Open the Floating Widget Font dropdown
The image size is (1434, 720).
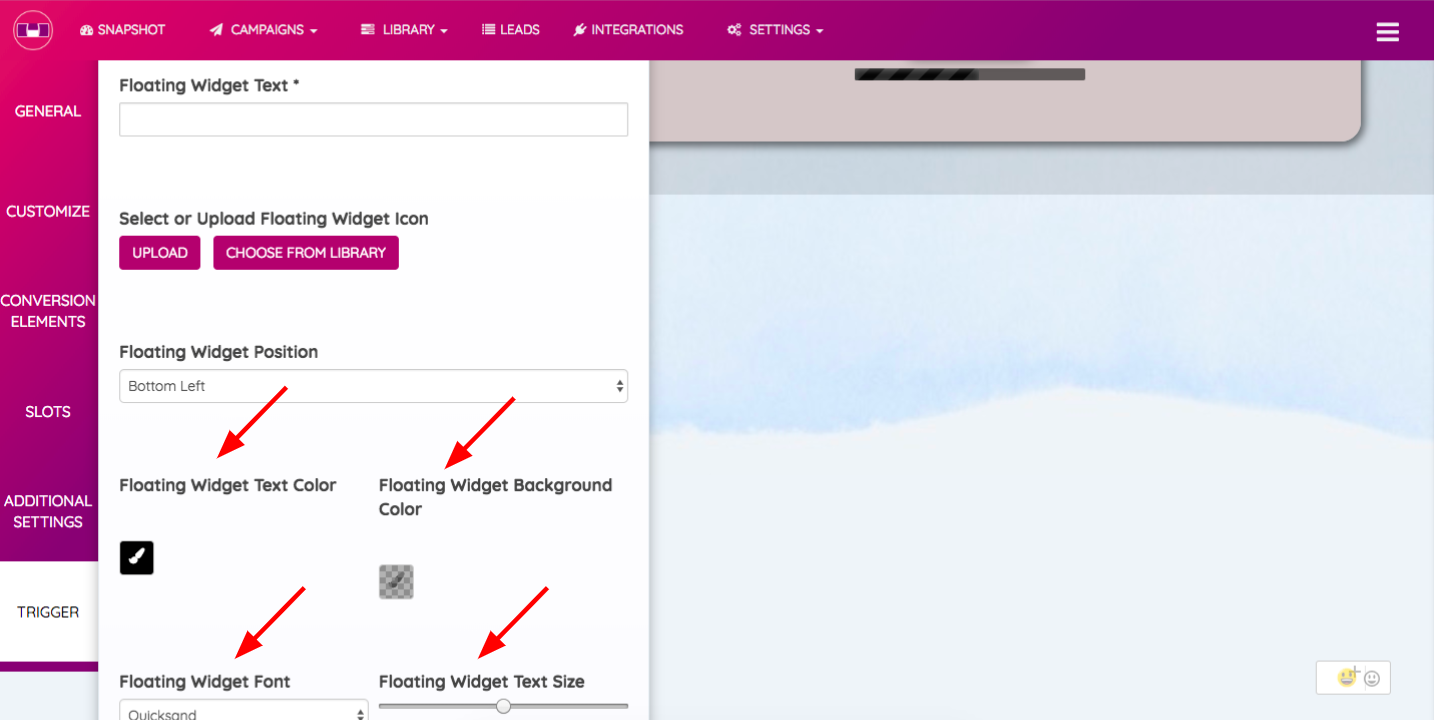[244, 712]
